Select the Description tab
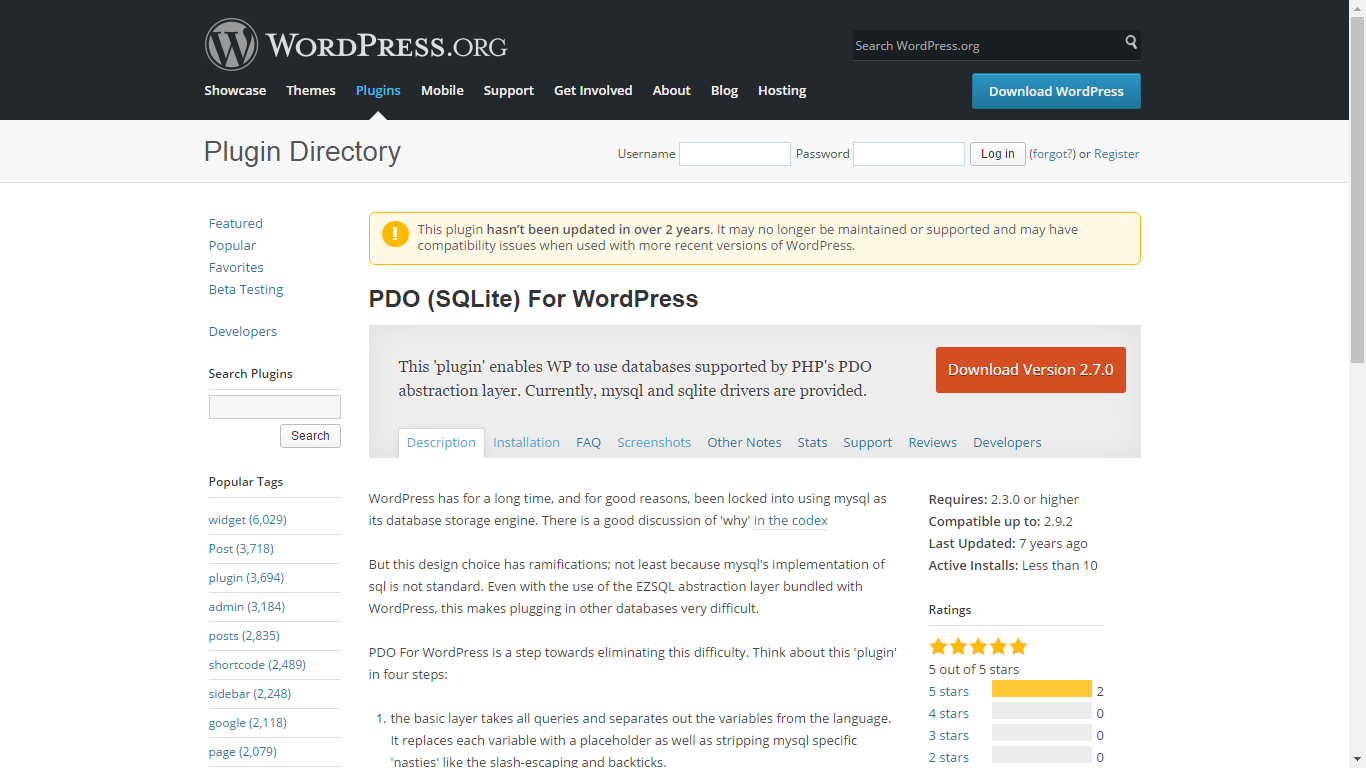The width and height of the screenshot is (1366, 768). 441,443
